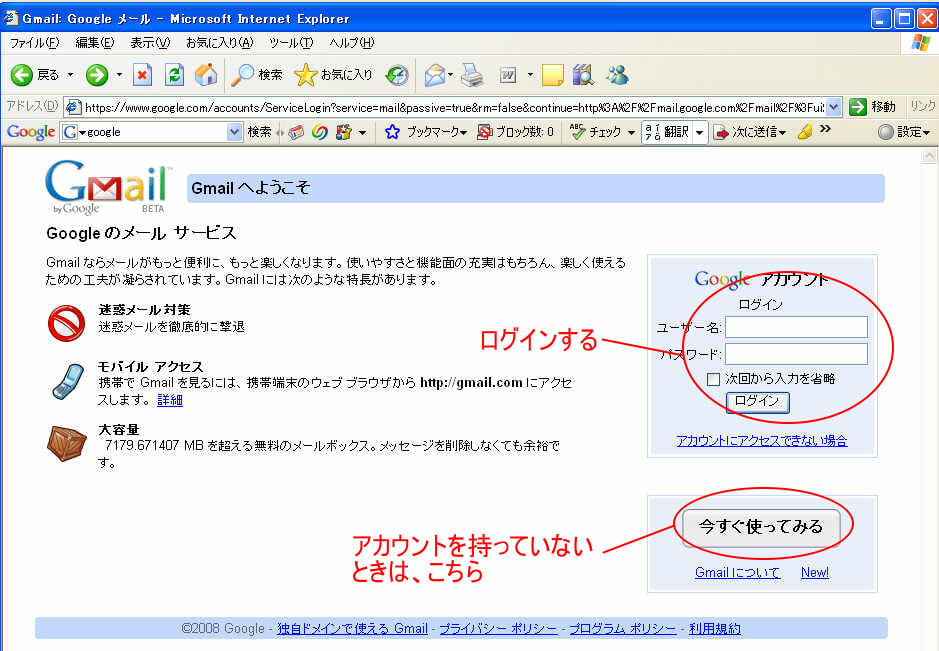Click the IE Forward arrow button
Image resolution: width=939 pixels, height=651 pixels.
coord(97,75)
